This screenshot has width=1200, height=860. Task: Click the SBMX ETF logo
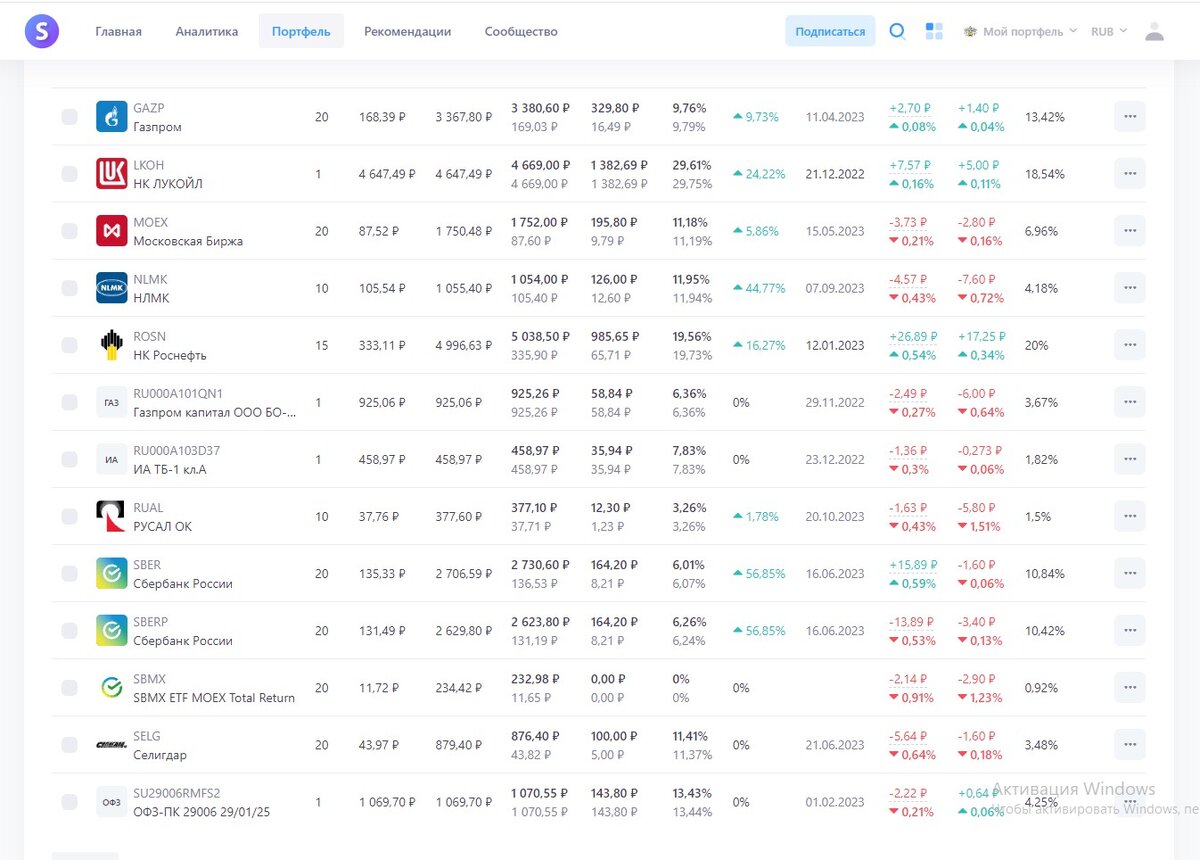click(111, 687)
